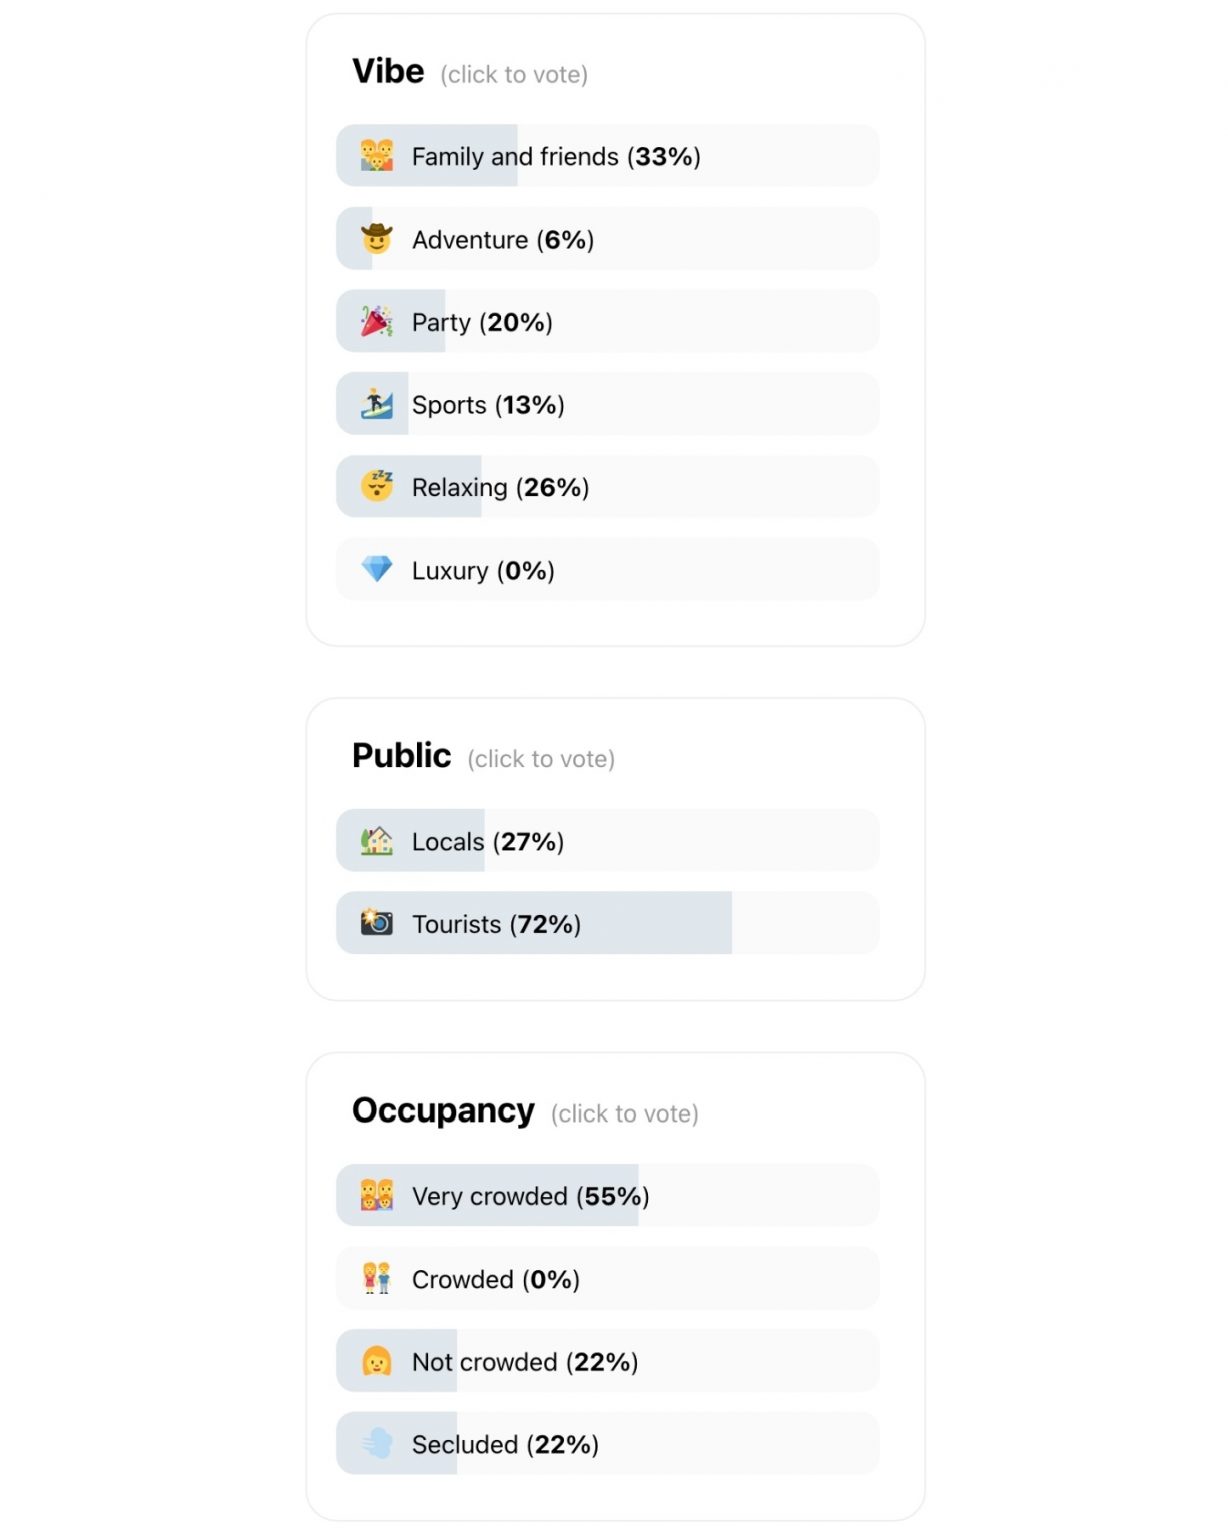Screen dimensions: 1228x1536
Task: Choose Tourists (72%) in Public poll
Action: tap(608, 923)
